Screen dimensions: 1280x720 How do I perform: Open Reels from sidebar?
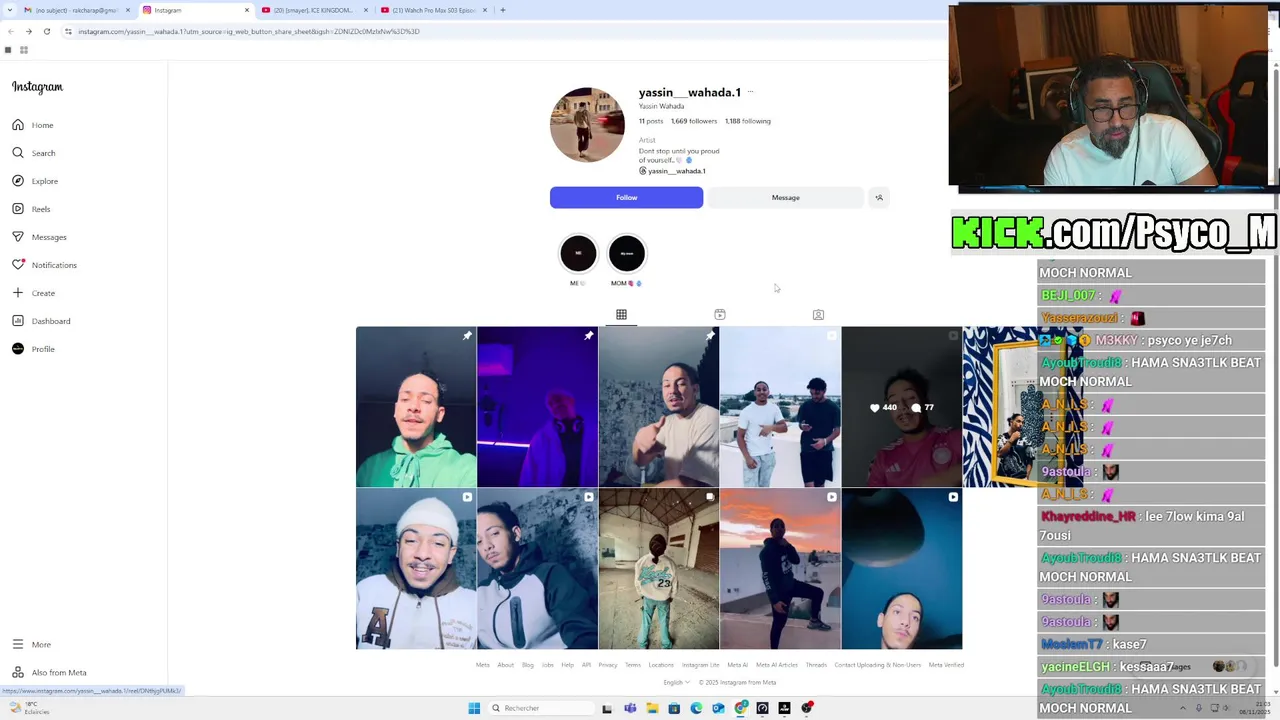point(32,209)
